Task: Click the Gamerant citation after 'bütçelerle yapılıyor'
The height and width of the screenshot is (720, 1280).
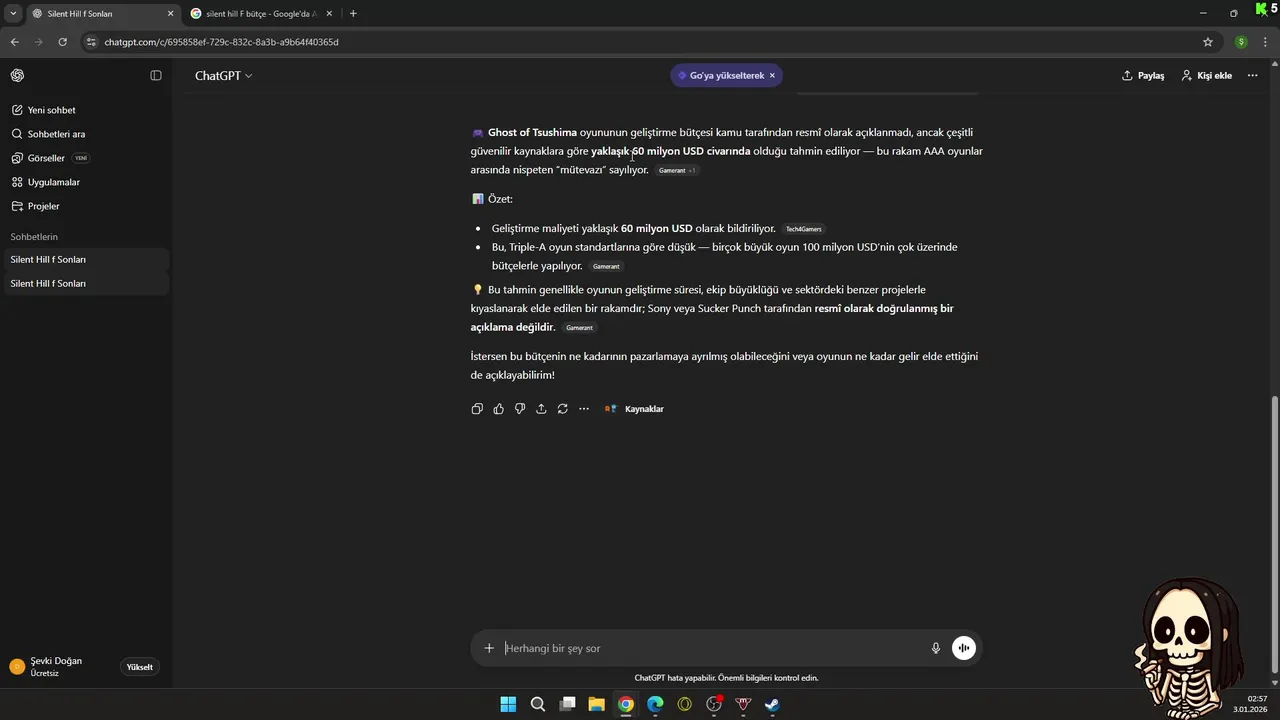Action: 606,267
